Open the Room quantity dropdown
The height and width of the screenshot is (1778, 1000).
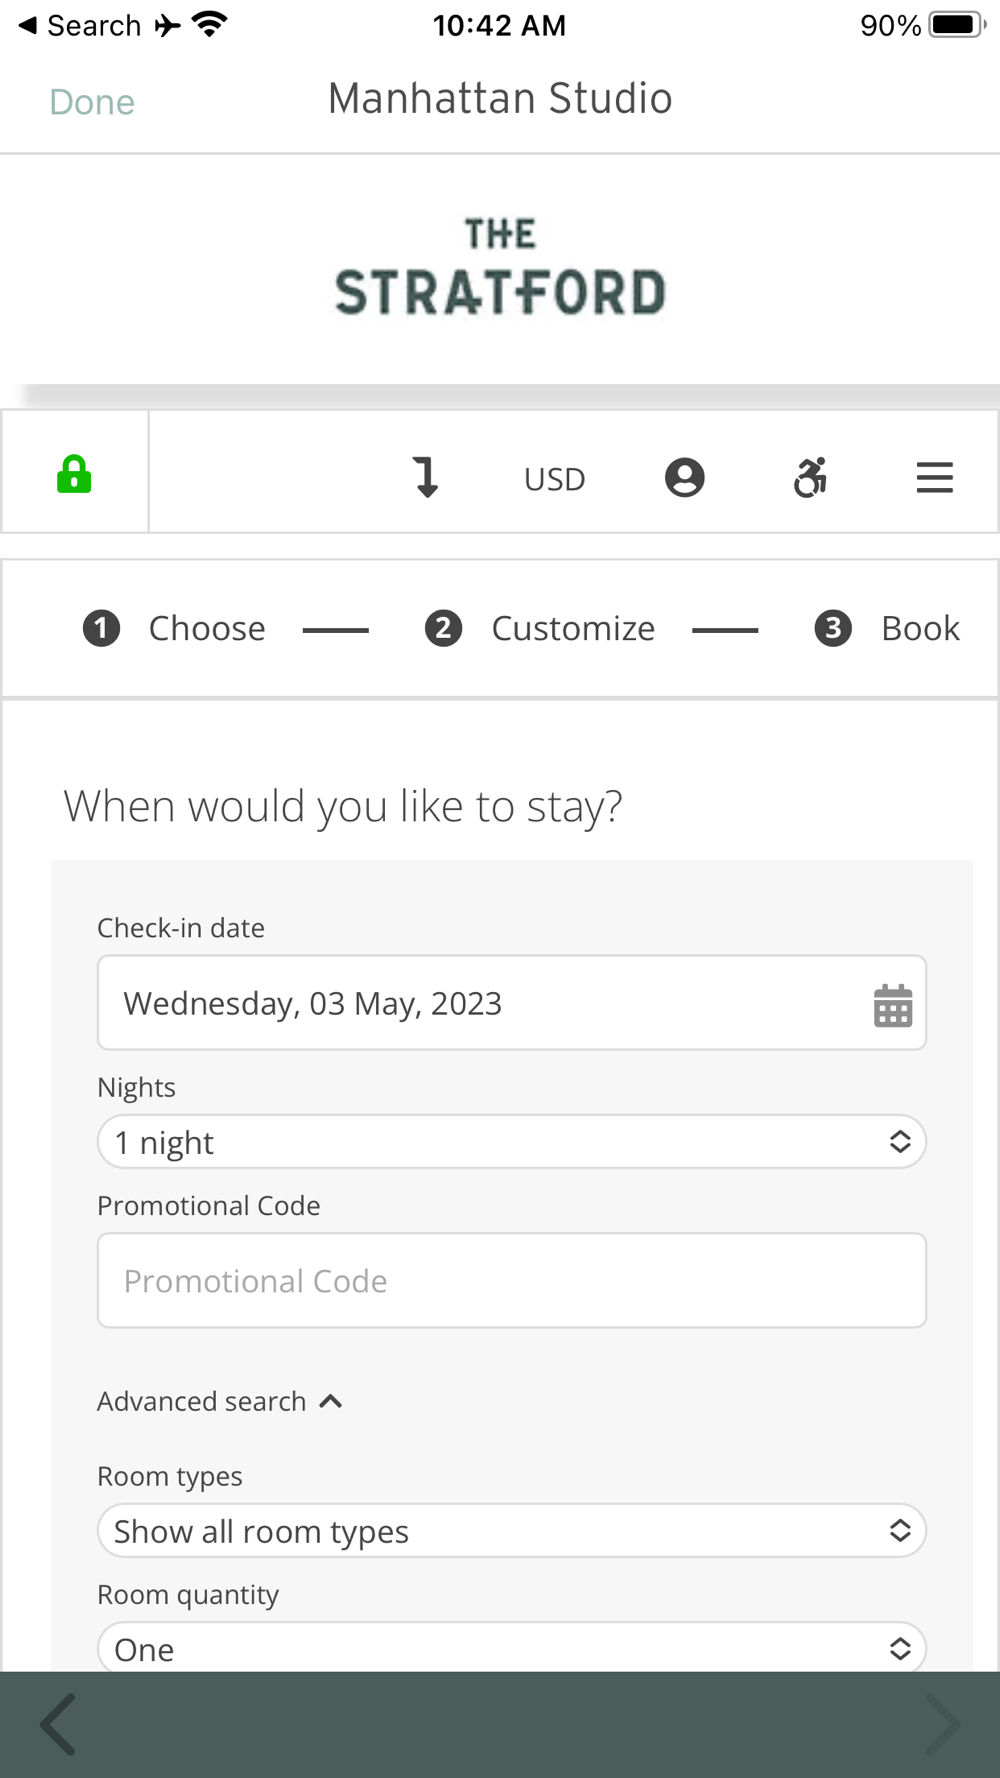511,1648
